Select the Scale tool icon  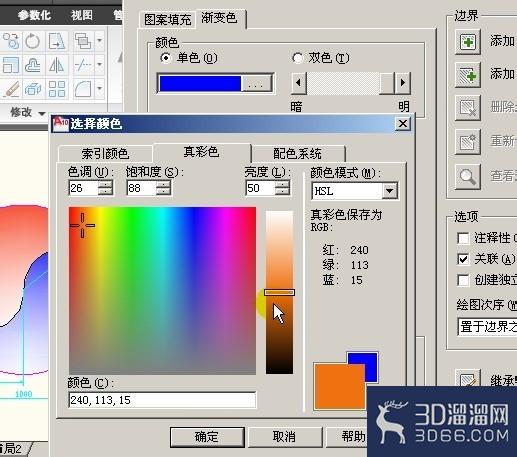(11, 65)
